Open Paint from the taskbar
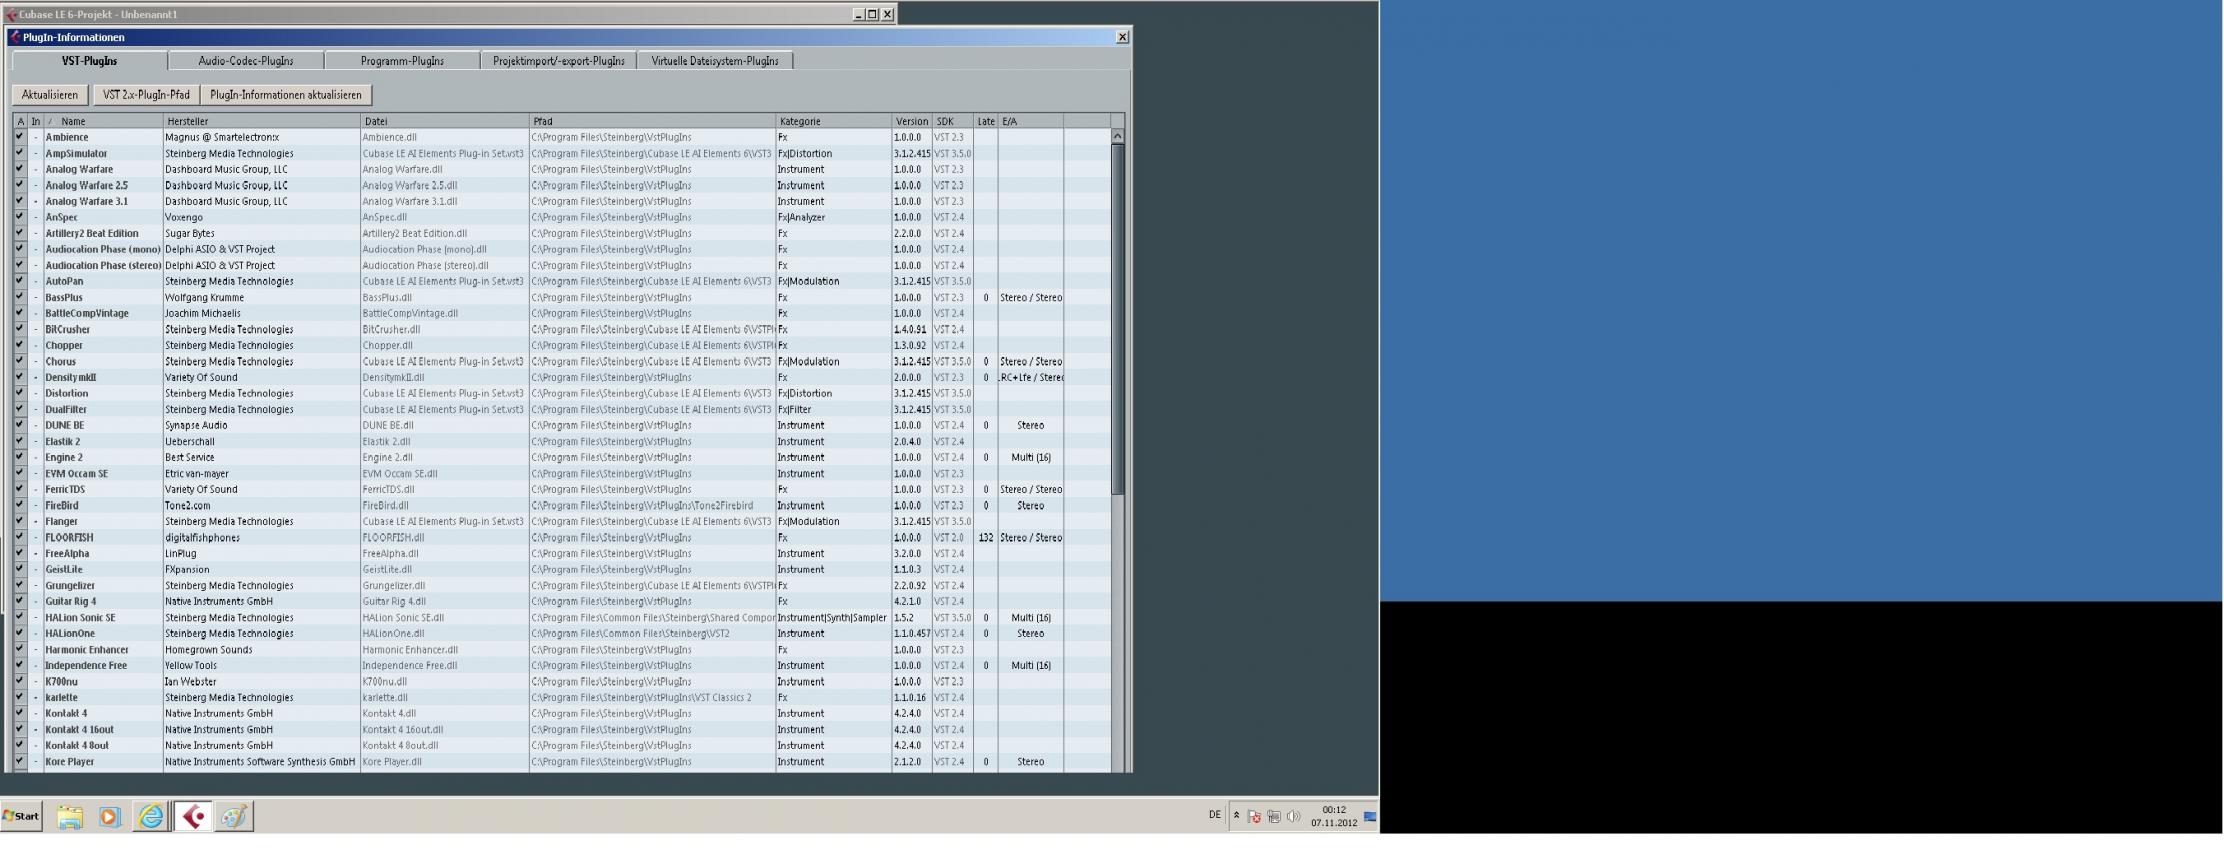 (x=234, y=816)
